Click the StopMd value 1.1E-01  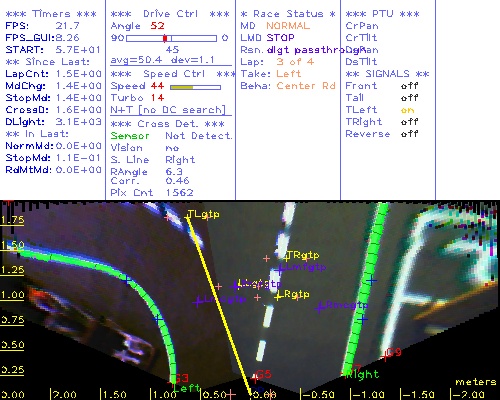pos(79,158)
